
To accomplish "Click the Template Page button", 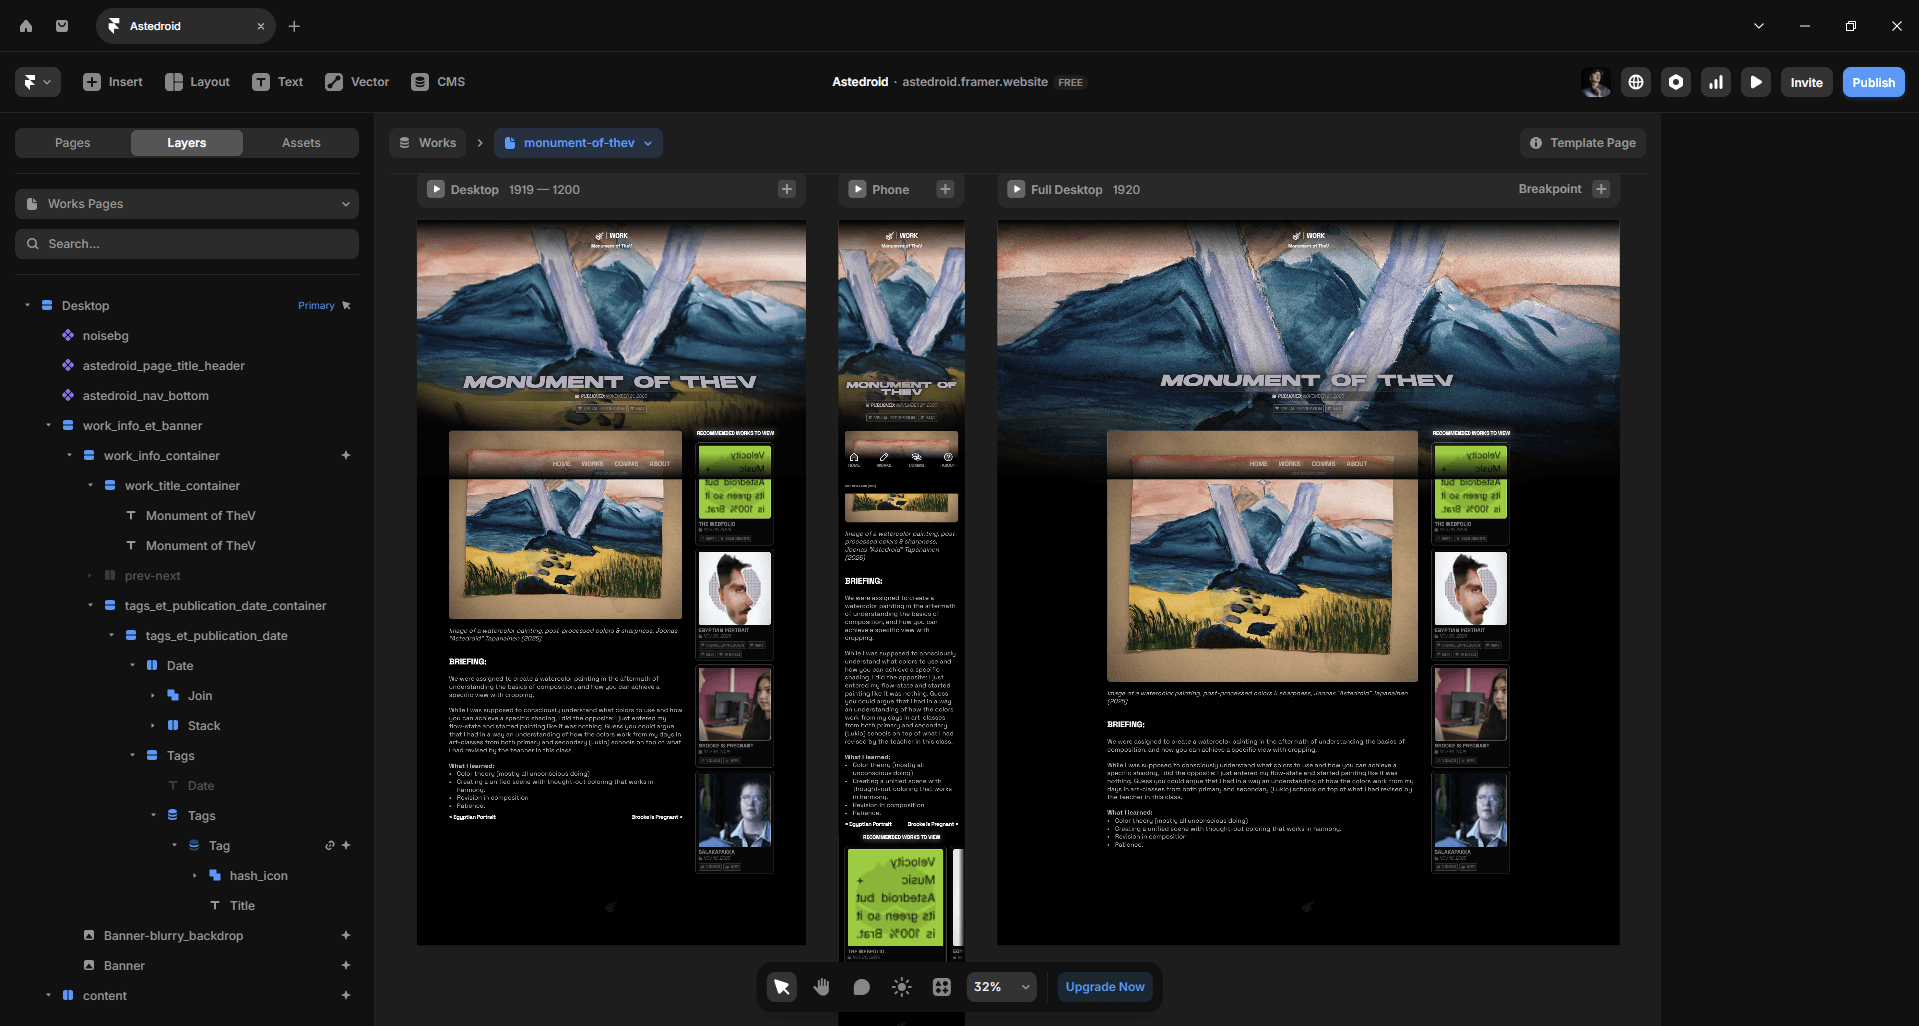I will point(1582,143).
